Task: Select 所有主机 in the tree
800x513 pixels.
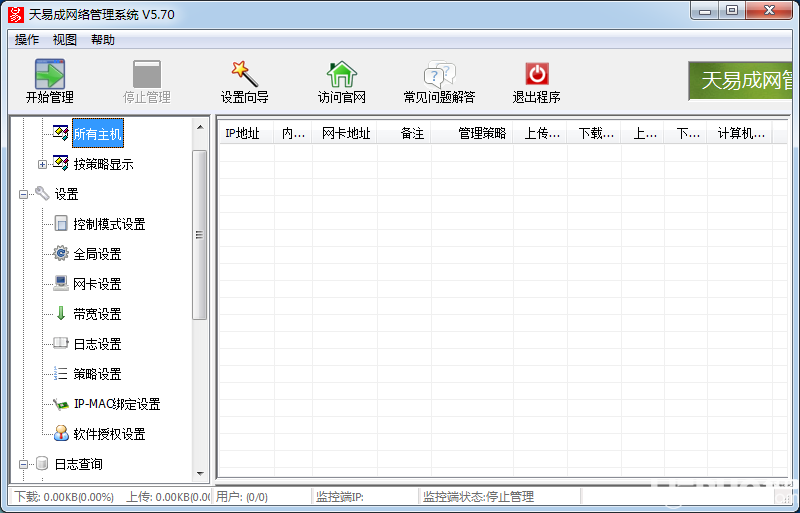Action: click(97, 134)
